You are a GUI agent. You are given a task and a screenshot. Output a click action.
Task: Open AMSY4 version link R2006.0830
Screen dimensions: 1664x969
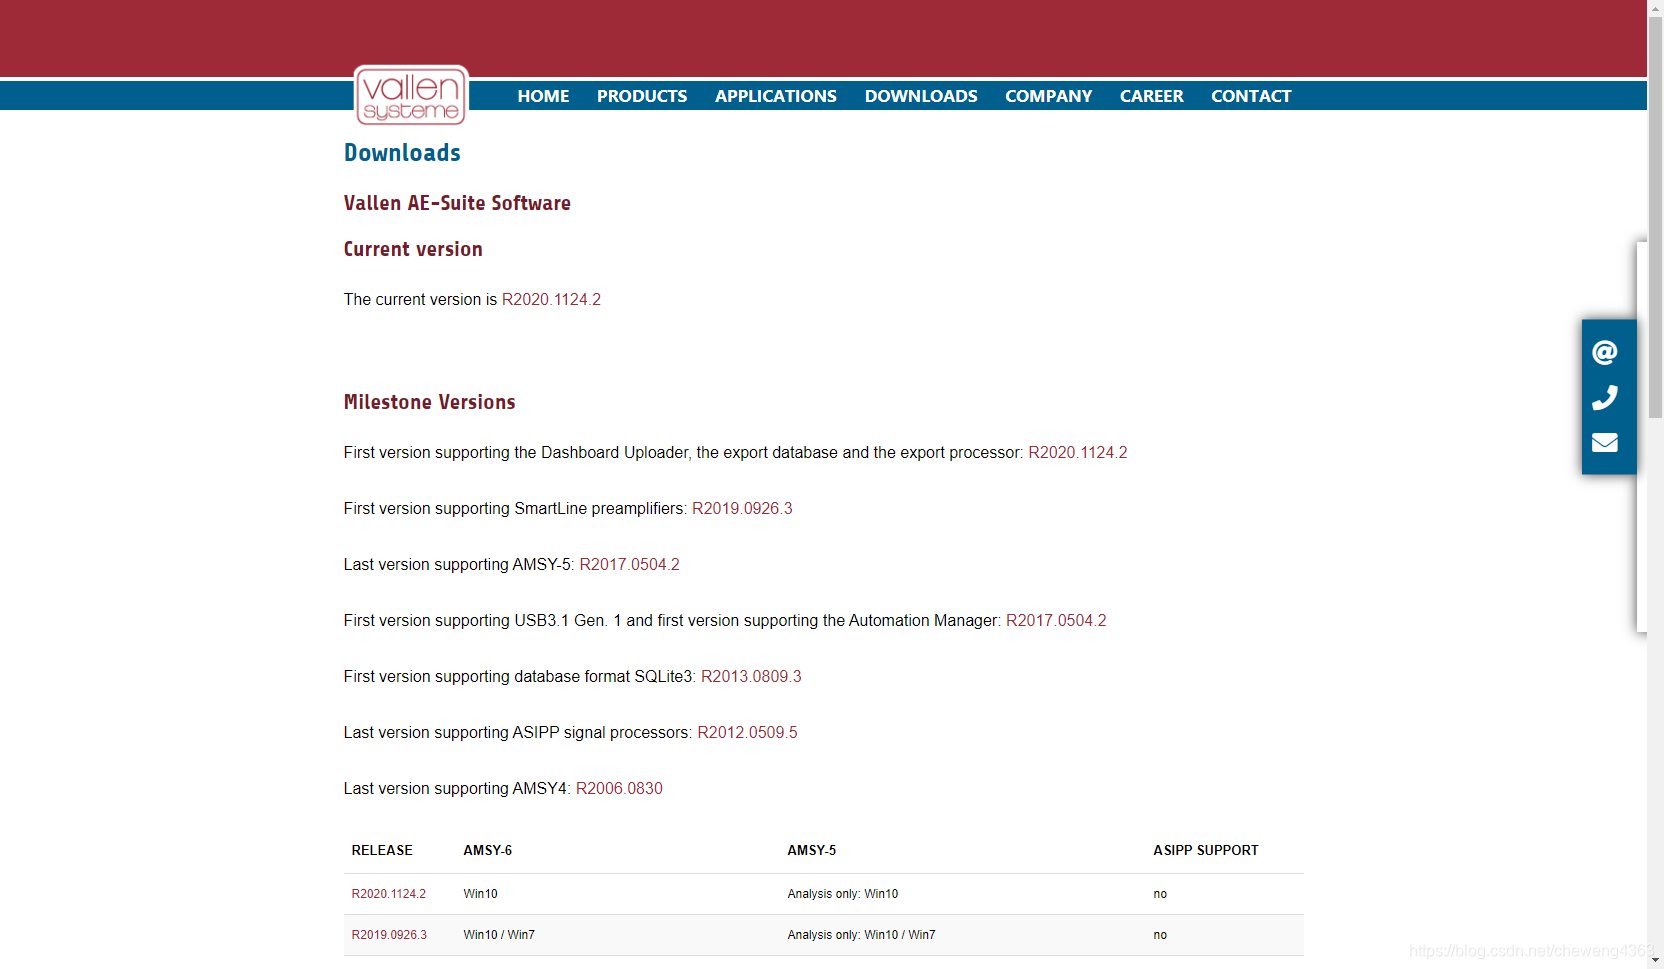619,788
